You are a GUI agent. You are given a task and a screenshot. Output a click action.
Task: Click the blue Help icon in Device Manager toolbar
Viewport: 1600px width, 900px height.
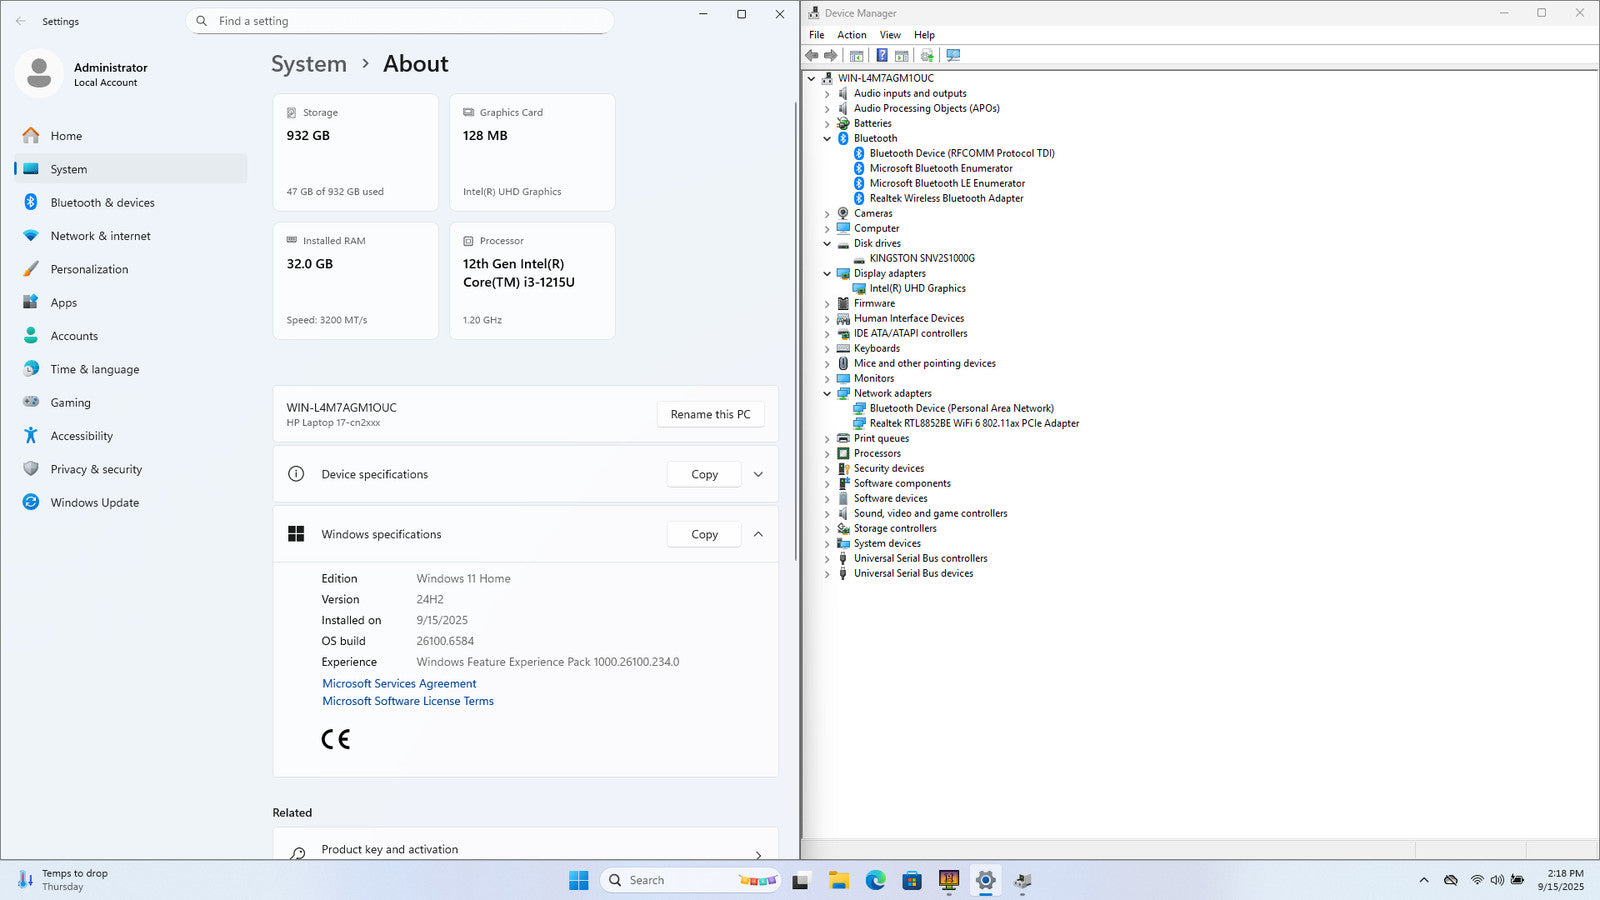click(881, 56)
